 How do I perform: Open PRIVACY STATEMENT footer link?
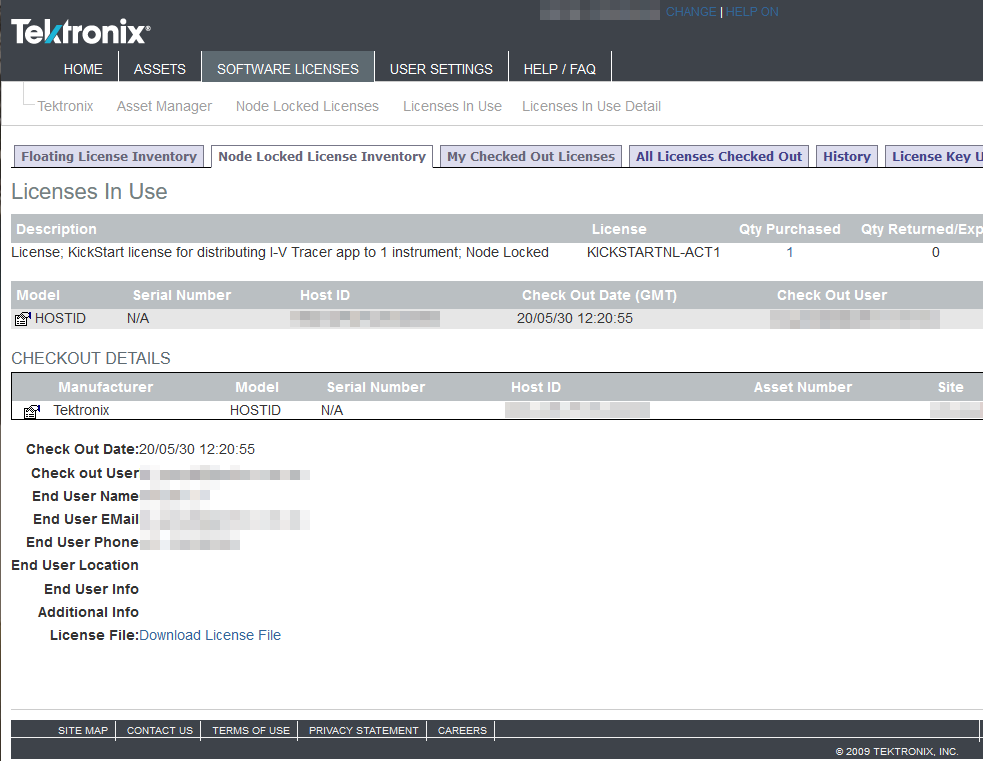(x=364, y=730)
